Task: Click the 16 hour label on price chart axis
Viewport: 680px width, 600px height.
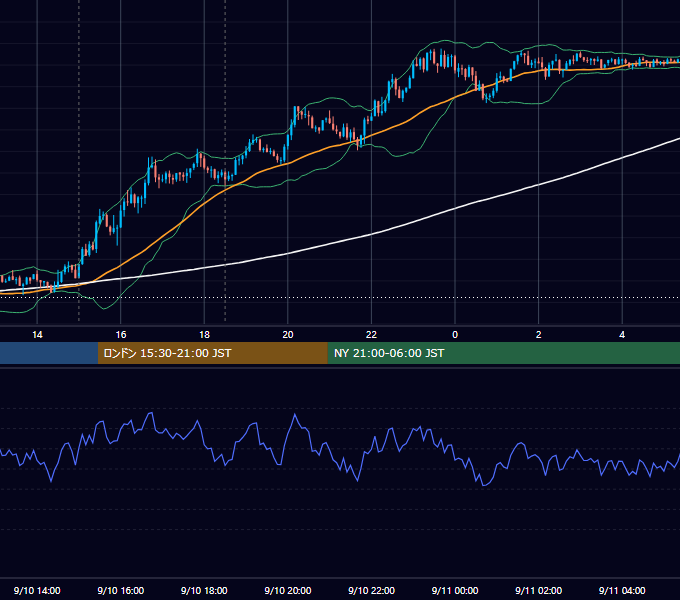Action: pos(121,335)
